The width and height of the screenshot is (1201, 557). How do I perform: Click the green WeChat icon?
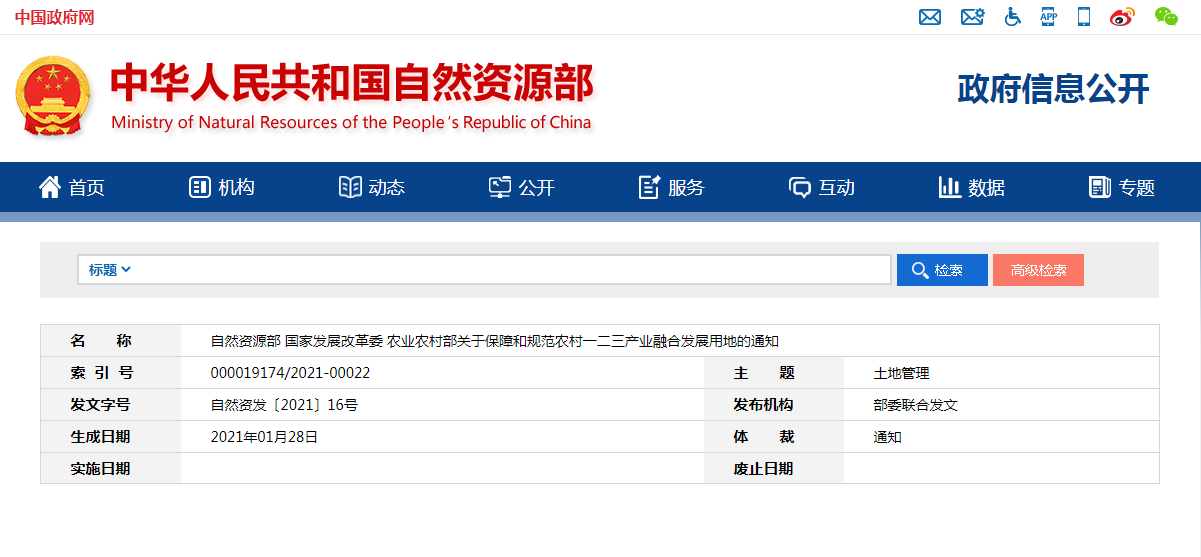[x=1166, y=17]
